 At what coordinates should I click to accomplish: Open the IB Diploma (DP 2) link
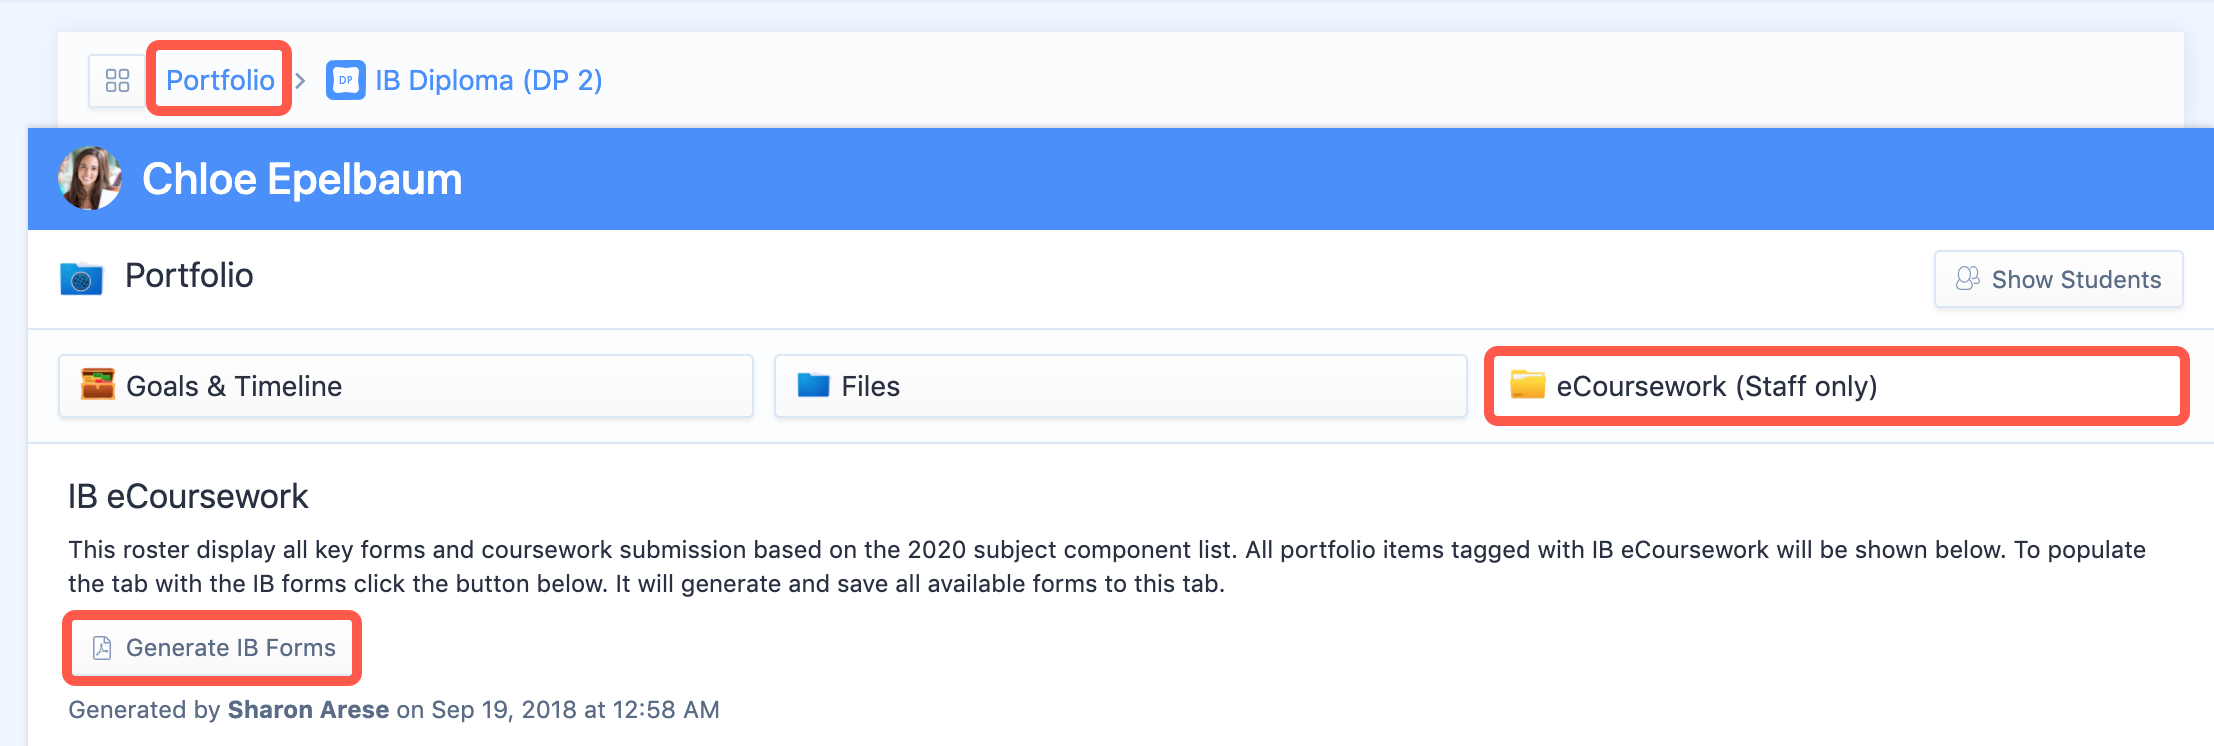click(x=489, y=80)
